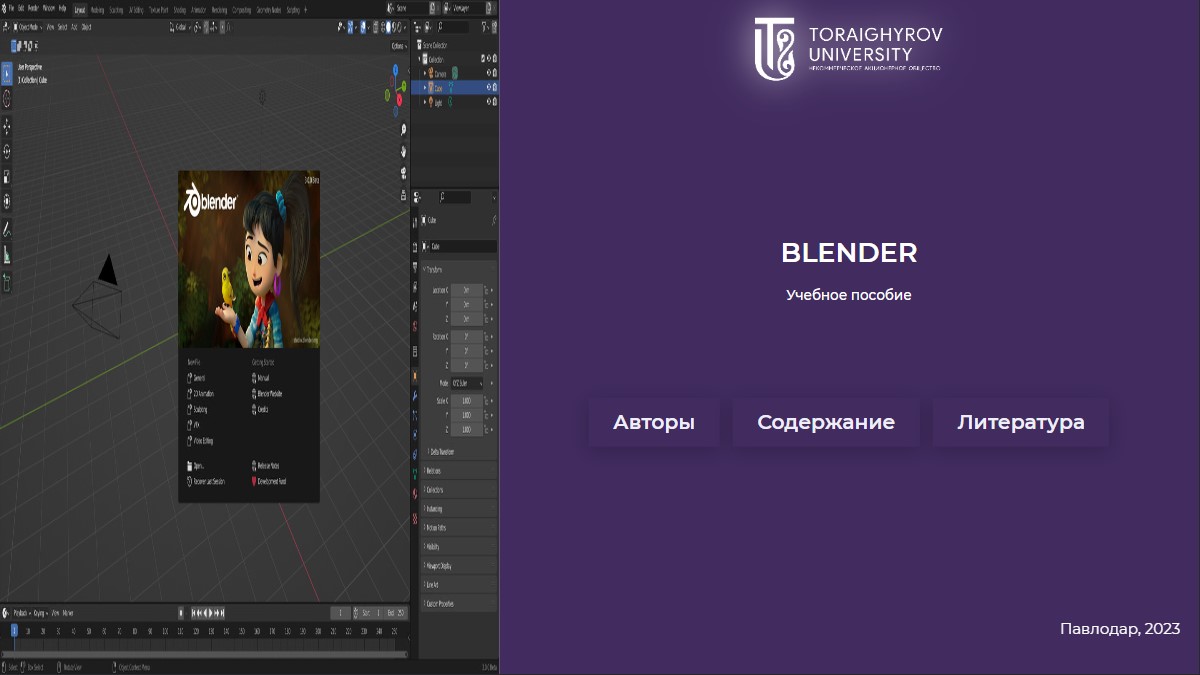
Task: Switch to the Modeling workspace tab
Action: (x=100, y=9)
